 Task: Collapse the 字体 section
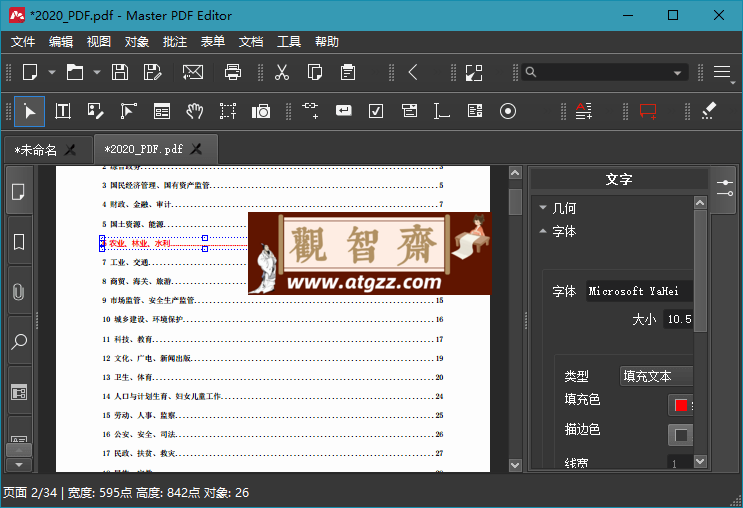click(x=558, y=231)
